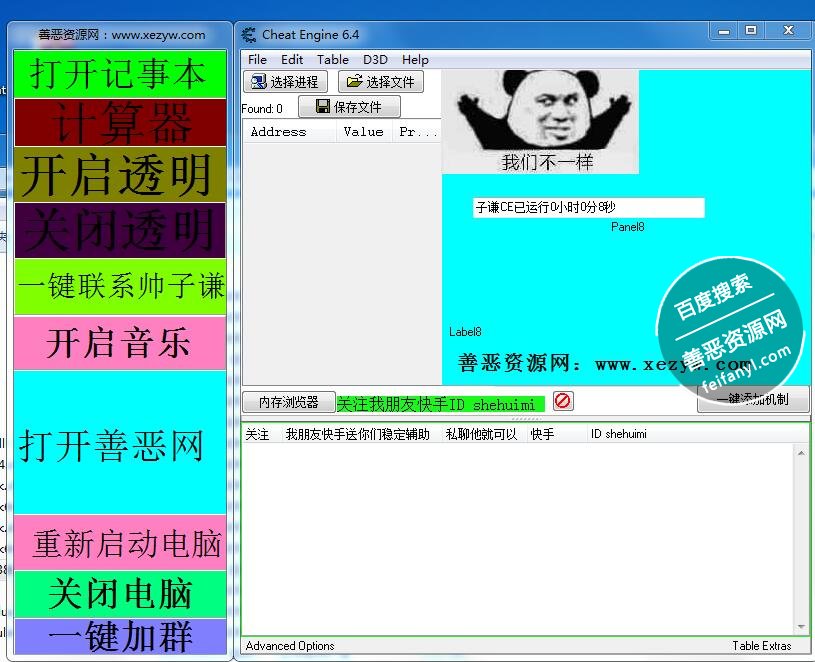Launch calculator via 计算器 button
Screen dimensions: 815x662
(119, 123)
